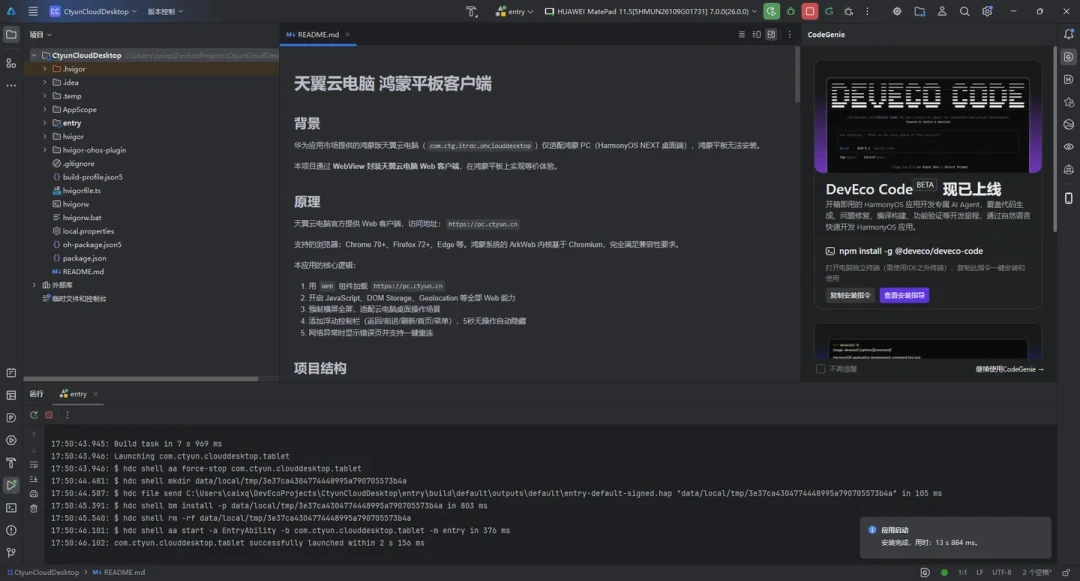Open the device phone icon in right sidebar
The height and width of the screenshot is (581, 1080).
(1068, 198)
